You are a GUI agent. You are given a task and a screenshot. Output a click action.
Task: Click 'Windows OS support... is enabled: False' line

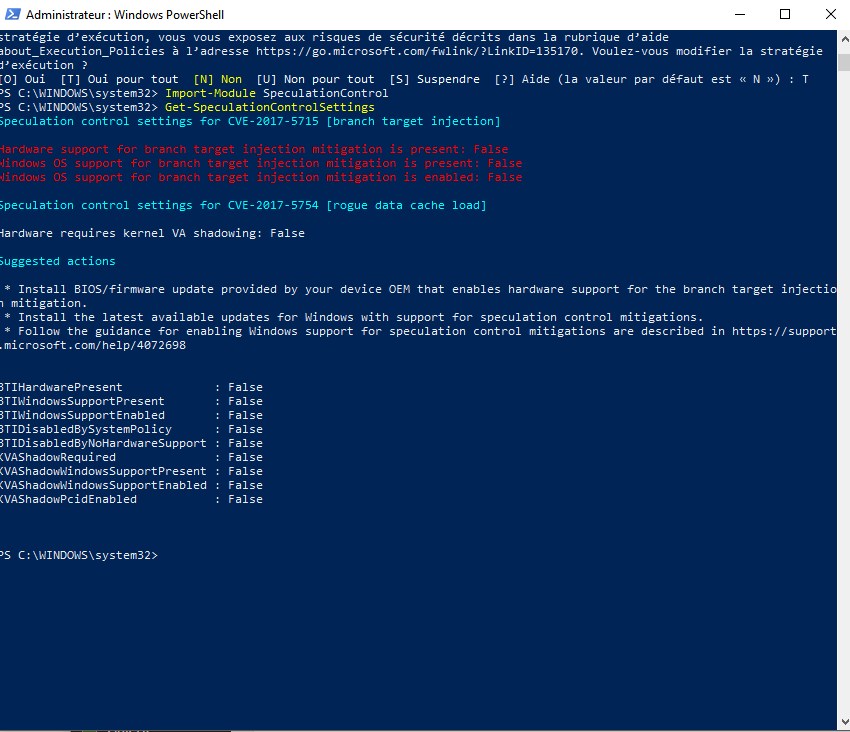(x=261, y=177)
